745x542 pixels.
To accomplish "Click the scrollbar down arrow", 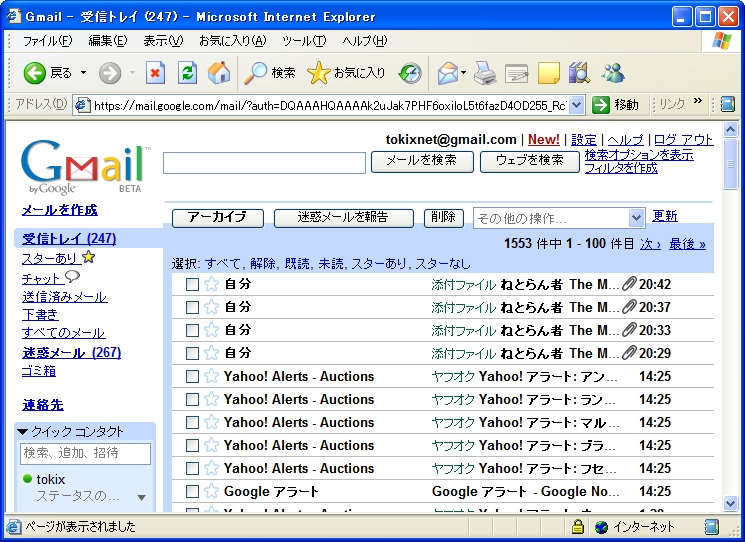I will coord(730,503).
